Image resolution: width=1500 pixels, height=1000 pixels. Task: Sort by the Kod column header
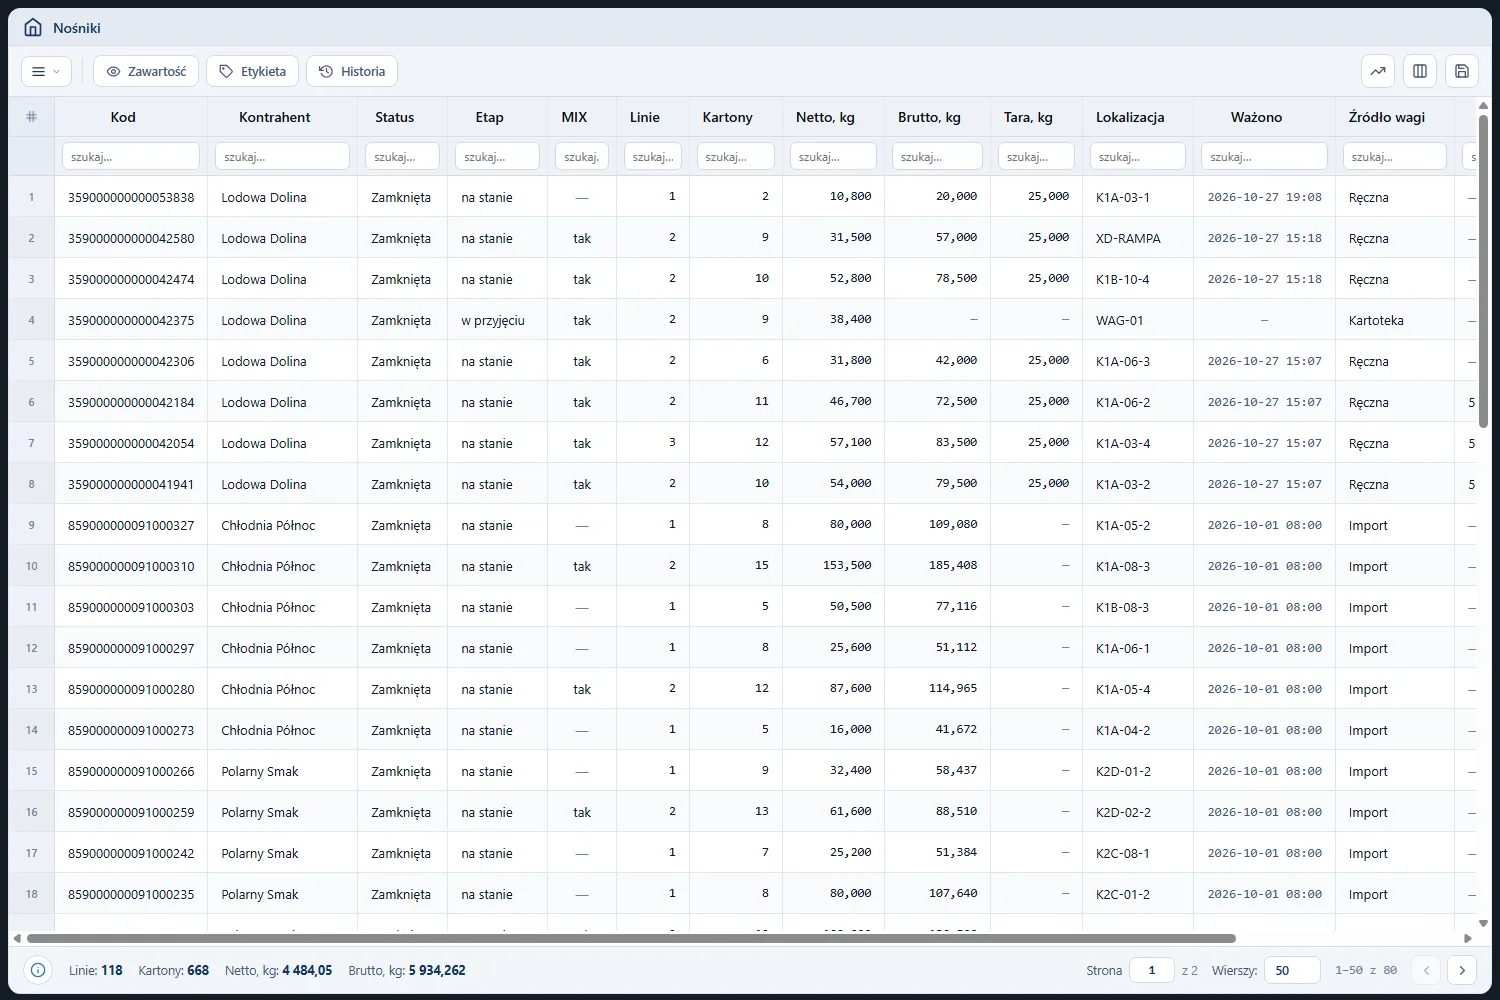tap(123, 117)
